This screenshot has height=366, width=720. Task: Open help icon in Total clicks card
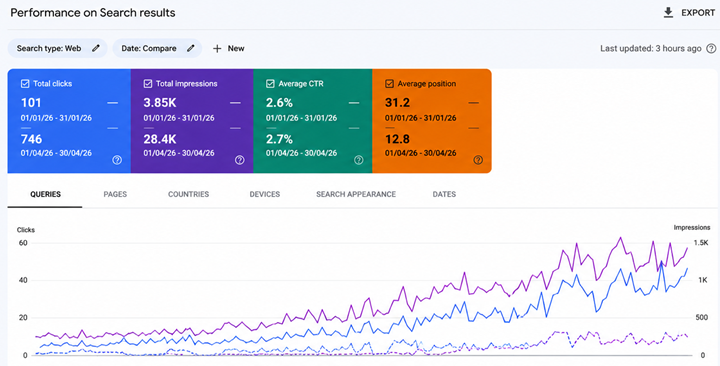pos(117,160)
